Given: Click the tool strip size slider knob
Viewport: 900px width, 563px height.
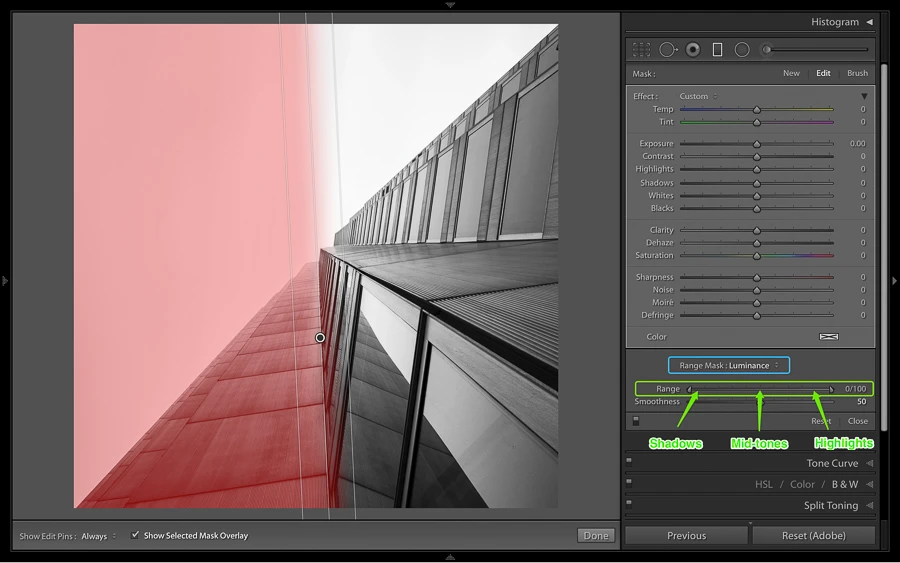Looking at the screenshot, I should point(766,50).
